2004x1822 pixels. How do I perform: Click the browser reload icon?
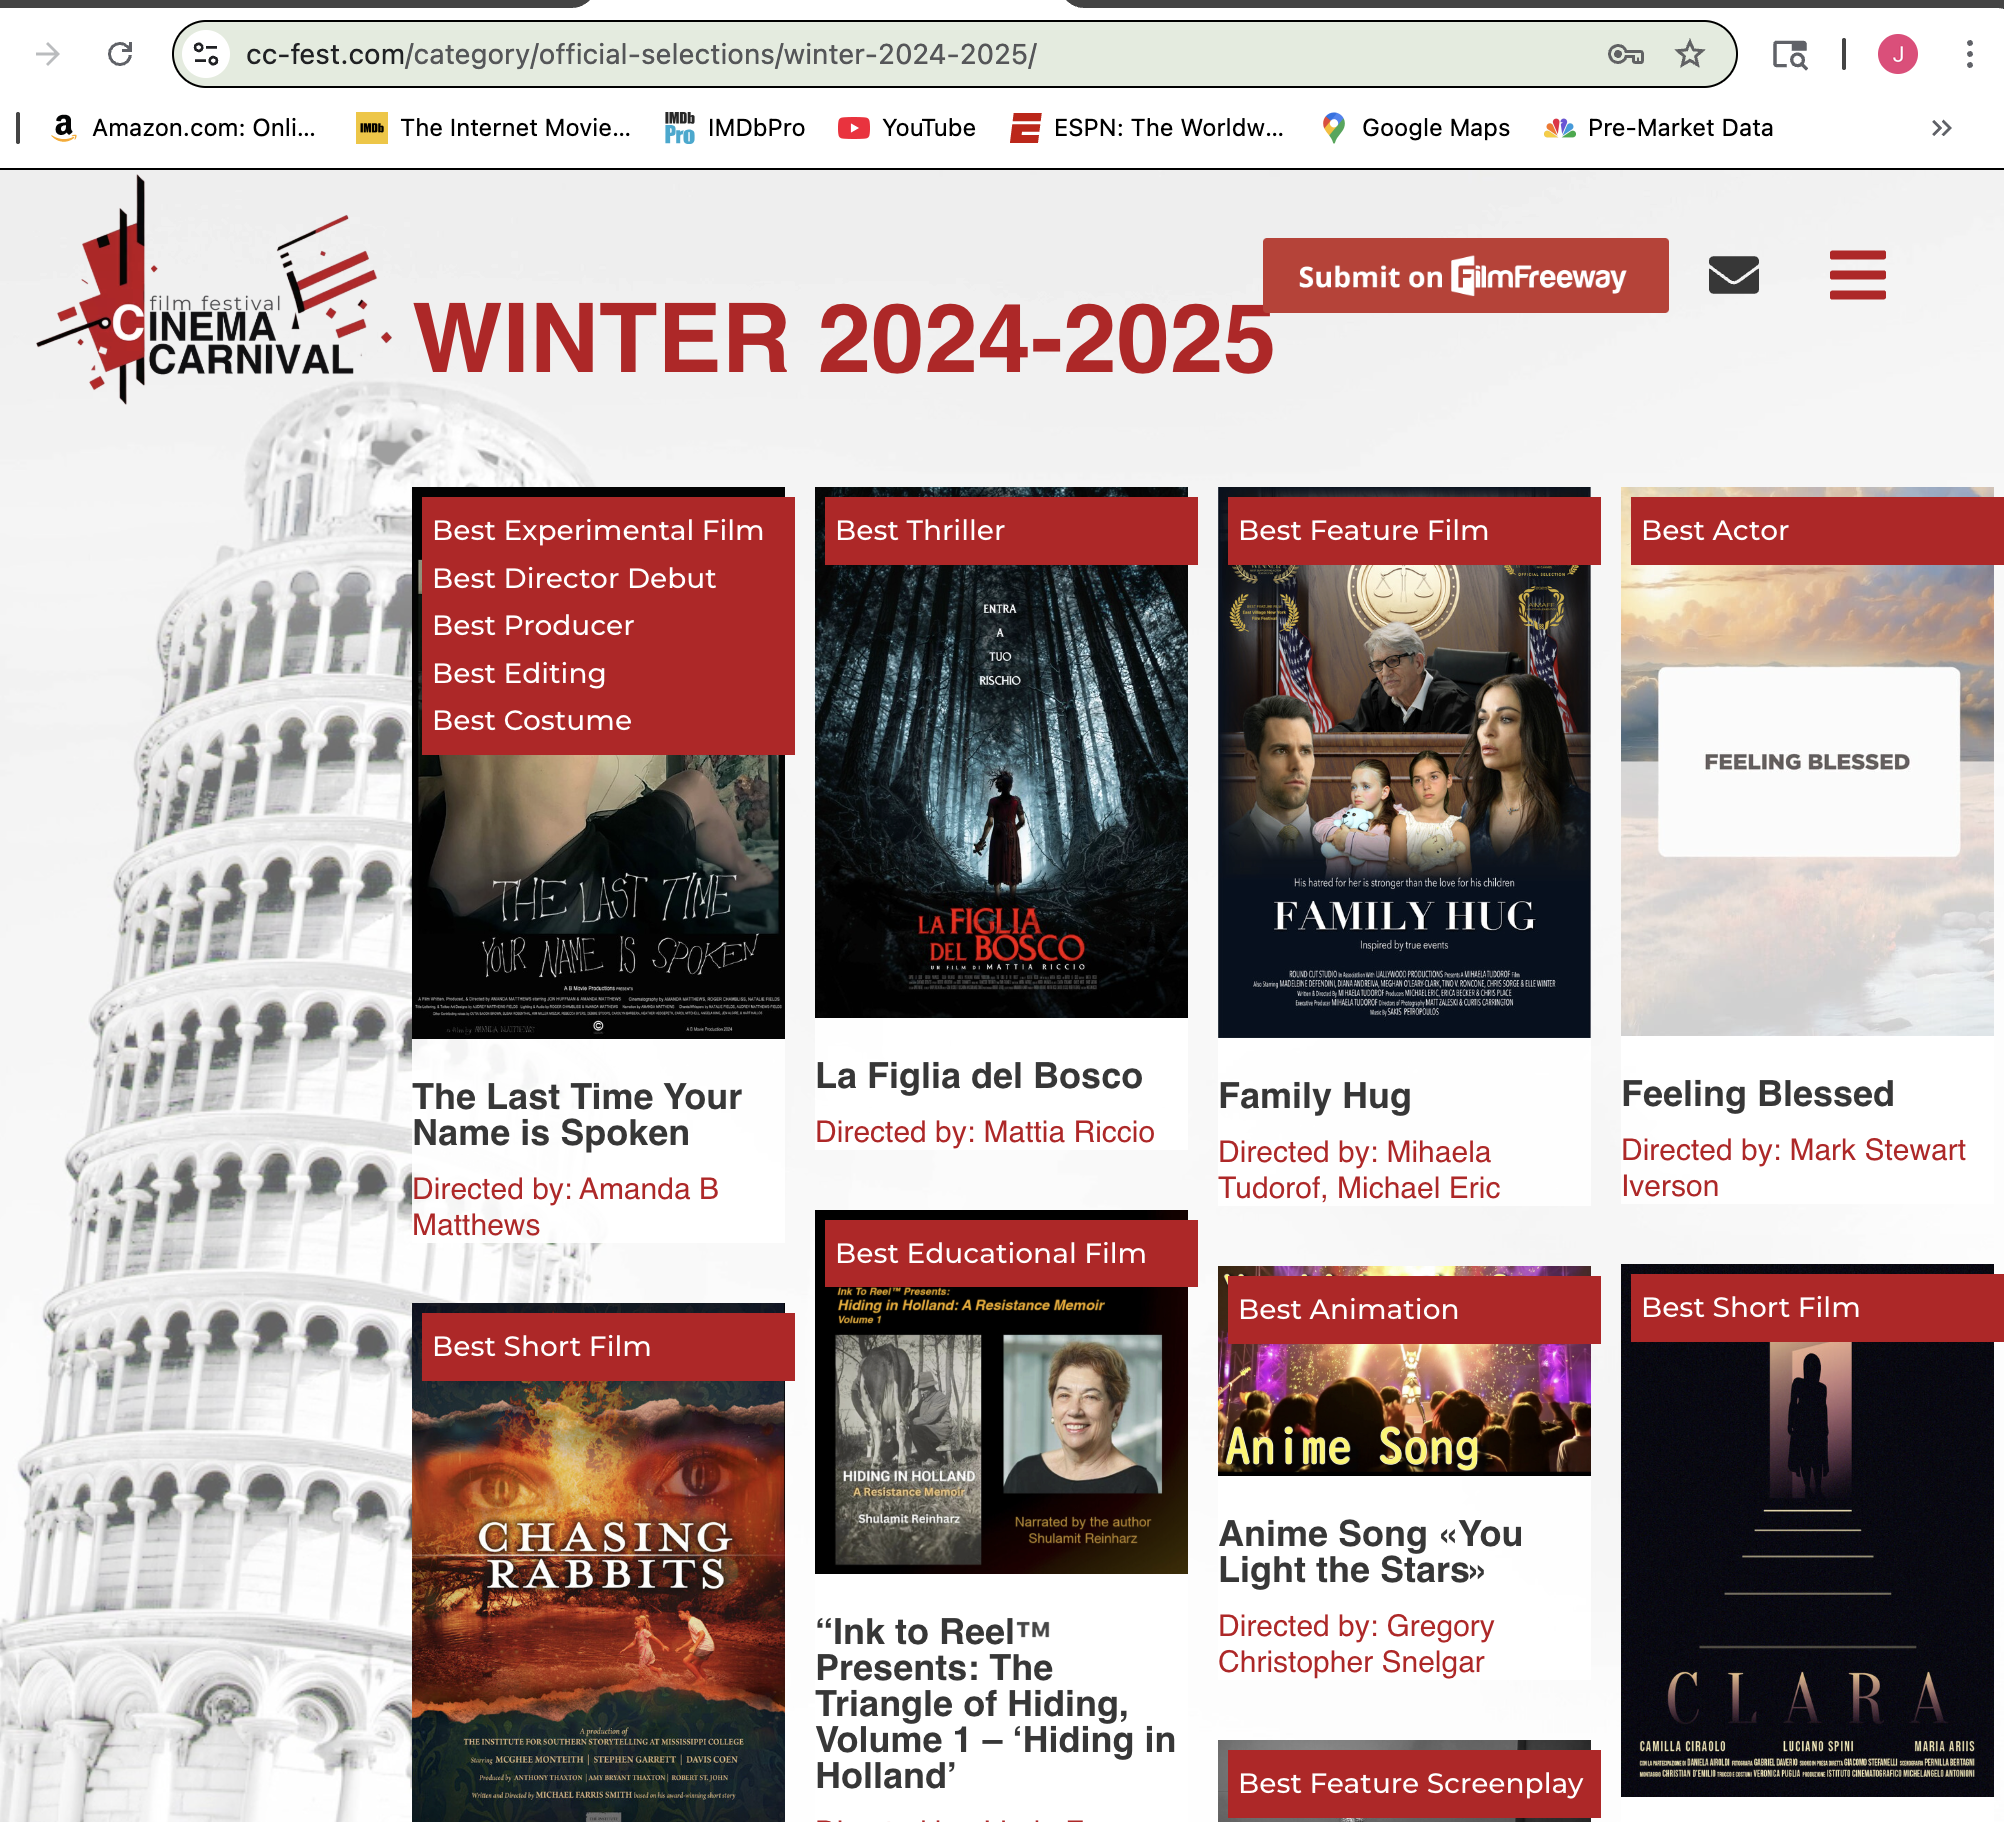coord(120,54)
